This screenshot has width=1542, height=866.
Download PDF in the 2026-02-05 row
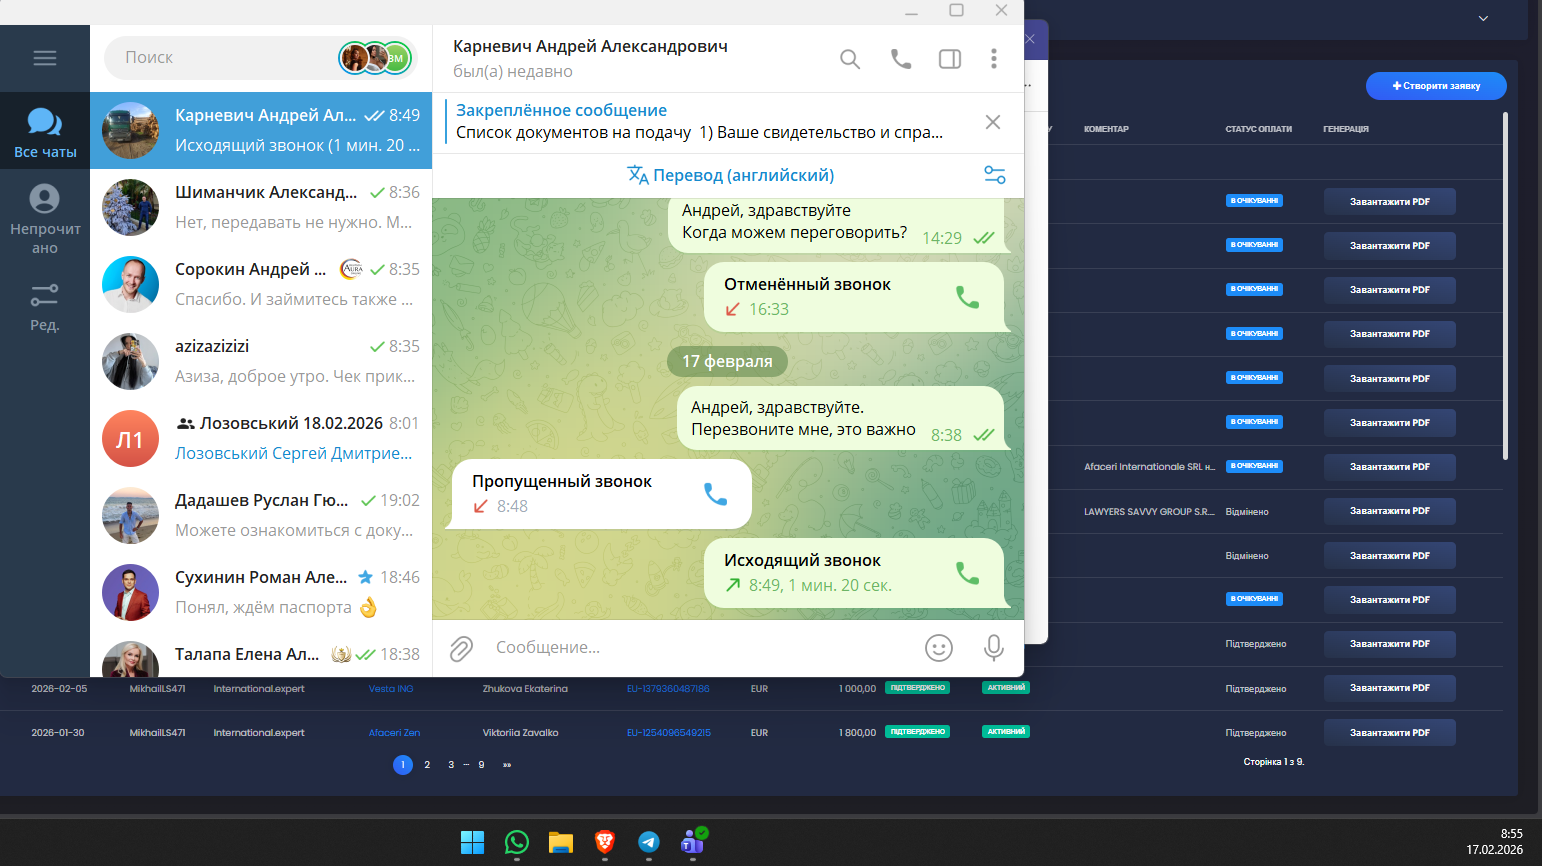1389,688
